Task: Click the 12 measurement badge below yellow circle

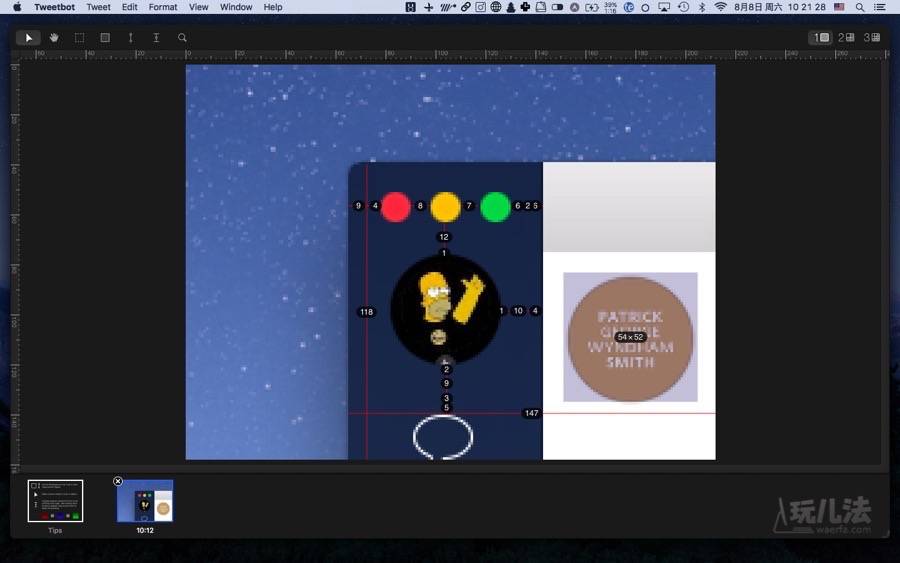Action: tap(444, 237)
